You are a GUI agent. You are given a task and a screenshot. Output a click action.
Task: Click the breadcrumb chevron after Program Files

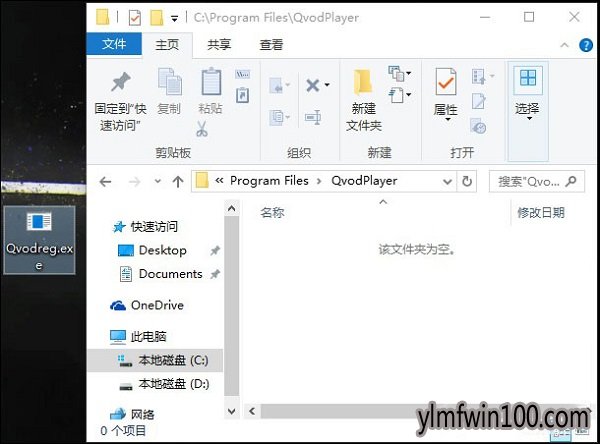point(319,181)
